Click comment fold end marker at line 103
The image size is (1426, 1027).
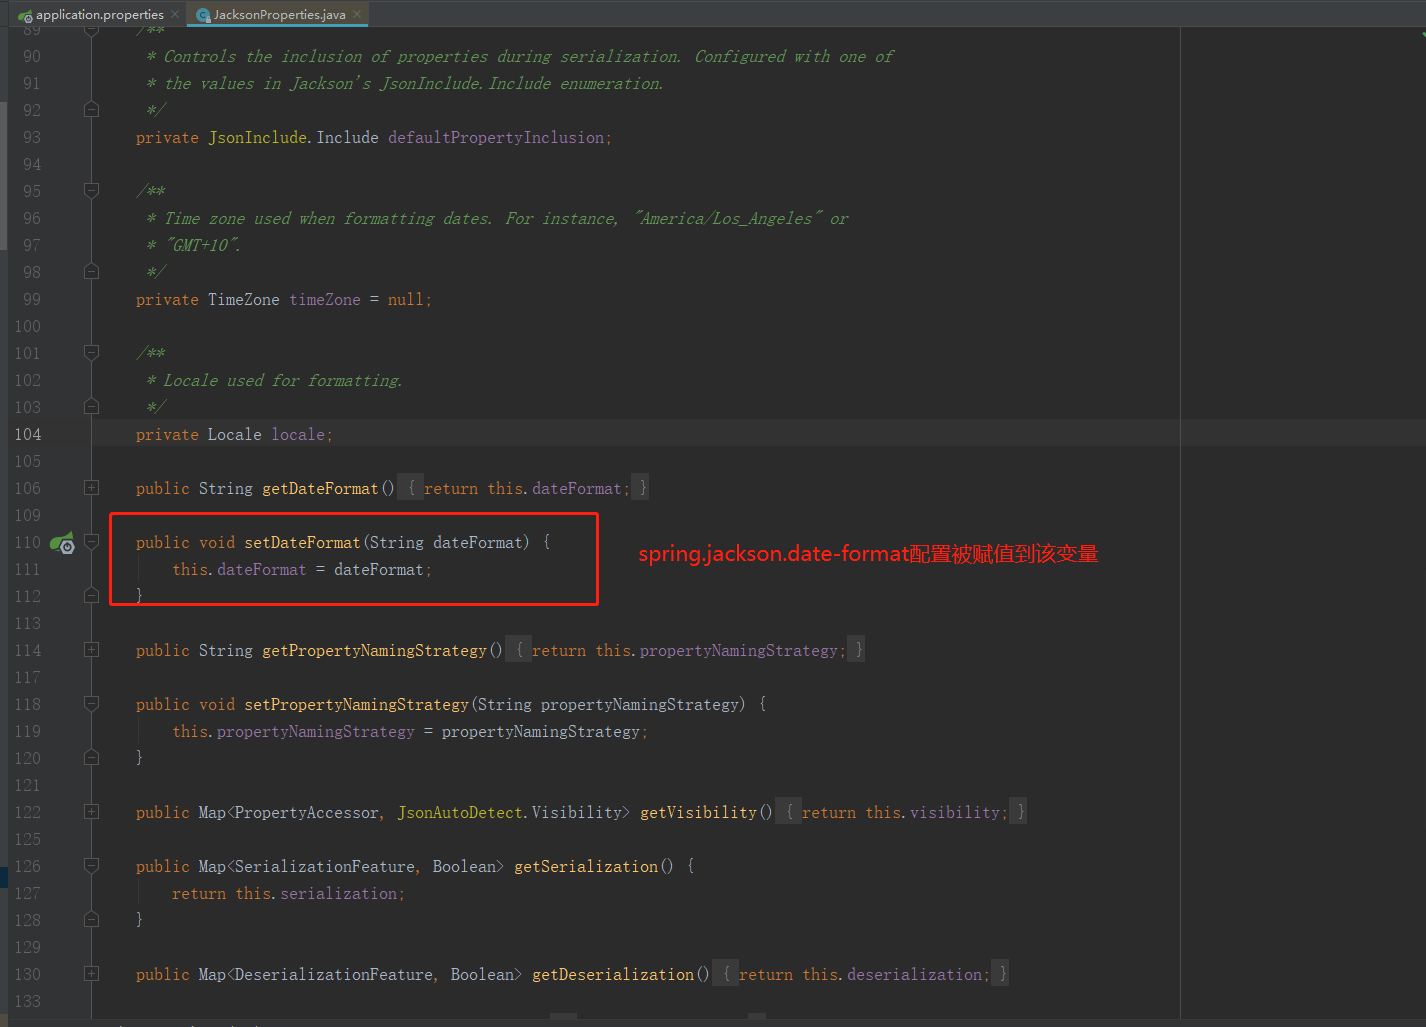(x=91, y=407)
